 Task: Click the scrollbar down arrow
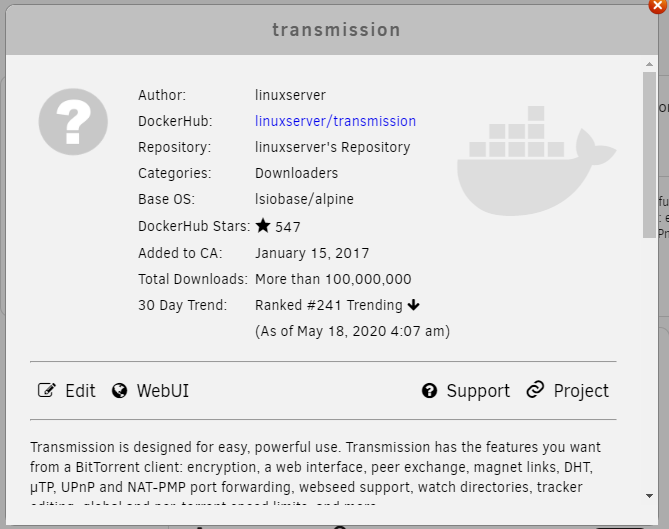click(x=650, y=495)
